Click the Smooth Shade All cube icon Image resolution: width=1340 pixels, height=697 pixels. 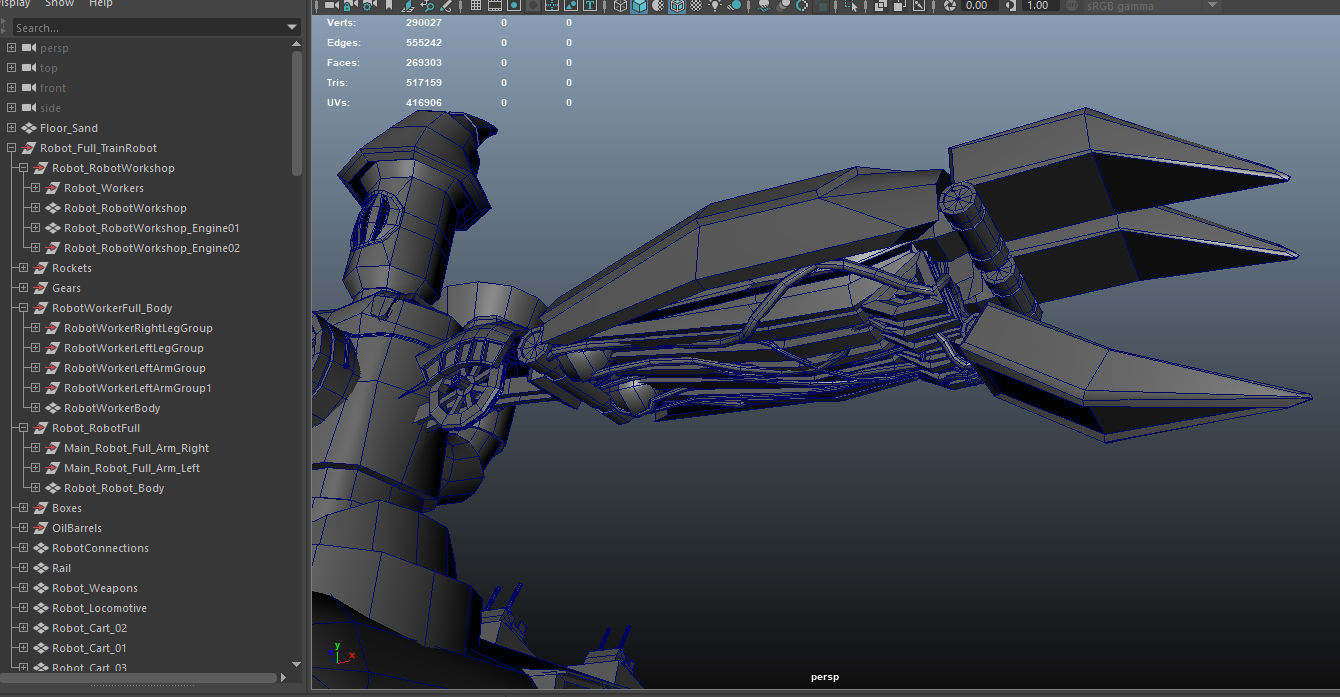click(639, 5)
